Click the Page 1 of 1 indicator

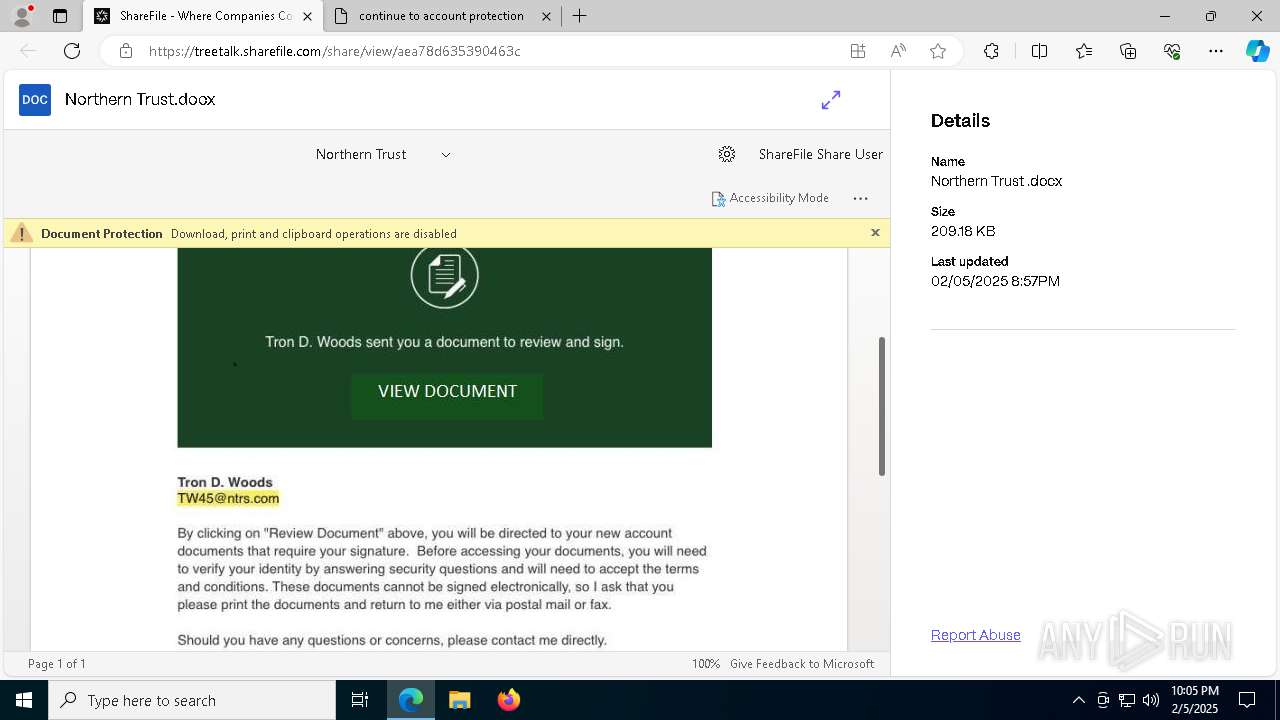57,664
